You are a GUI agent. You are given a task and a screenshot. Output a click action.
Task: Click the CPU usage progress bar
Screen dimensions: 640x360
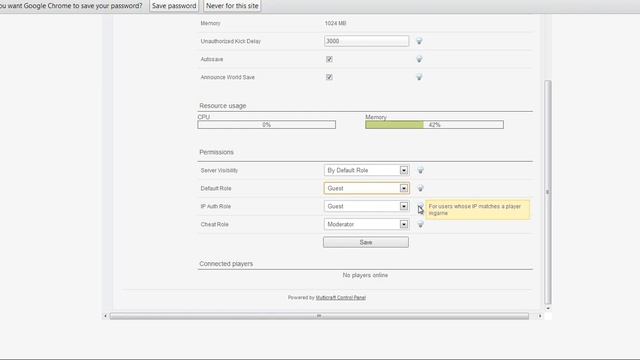coord(267,124)
